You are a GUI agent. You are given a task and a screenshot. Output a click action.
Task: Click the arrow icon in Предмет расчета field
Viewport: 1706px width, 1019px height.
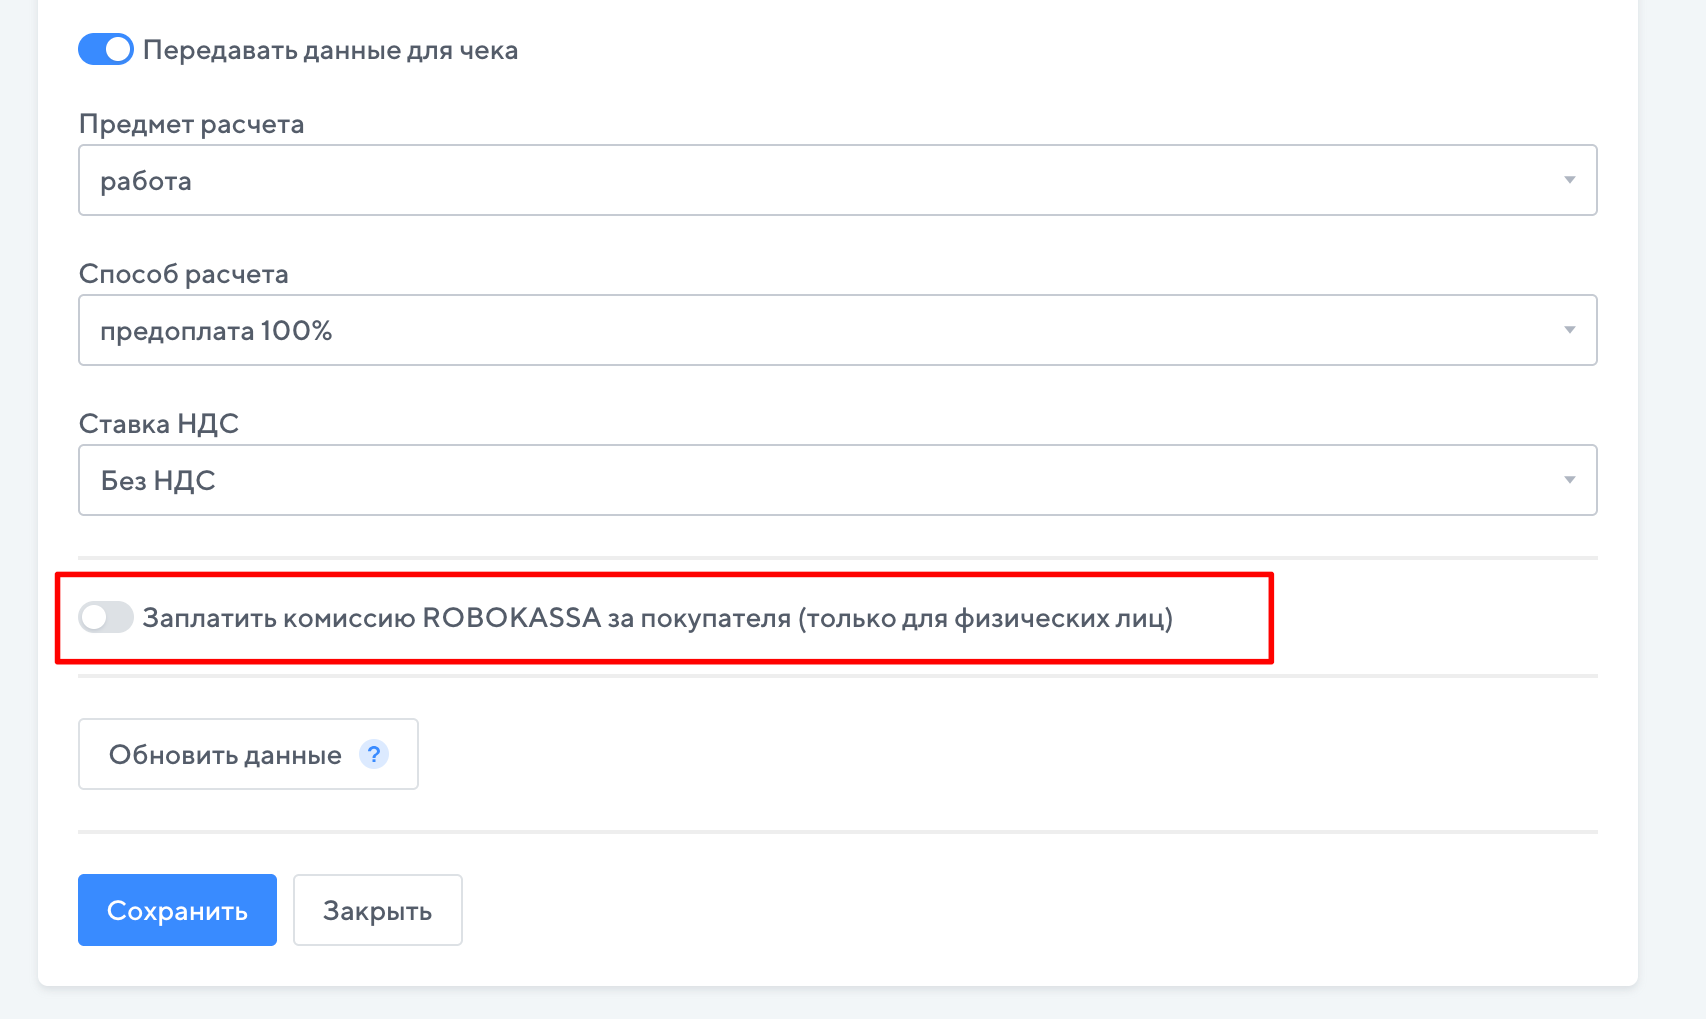click(1569, 180)
